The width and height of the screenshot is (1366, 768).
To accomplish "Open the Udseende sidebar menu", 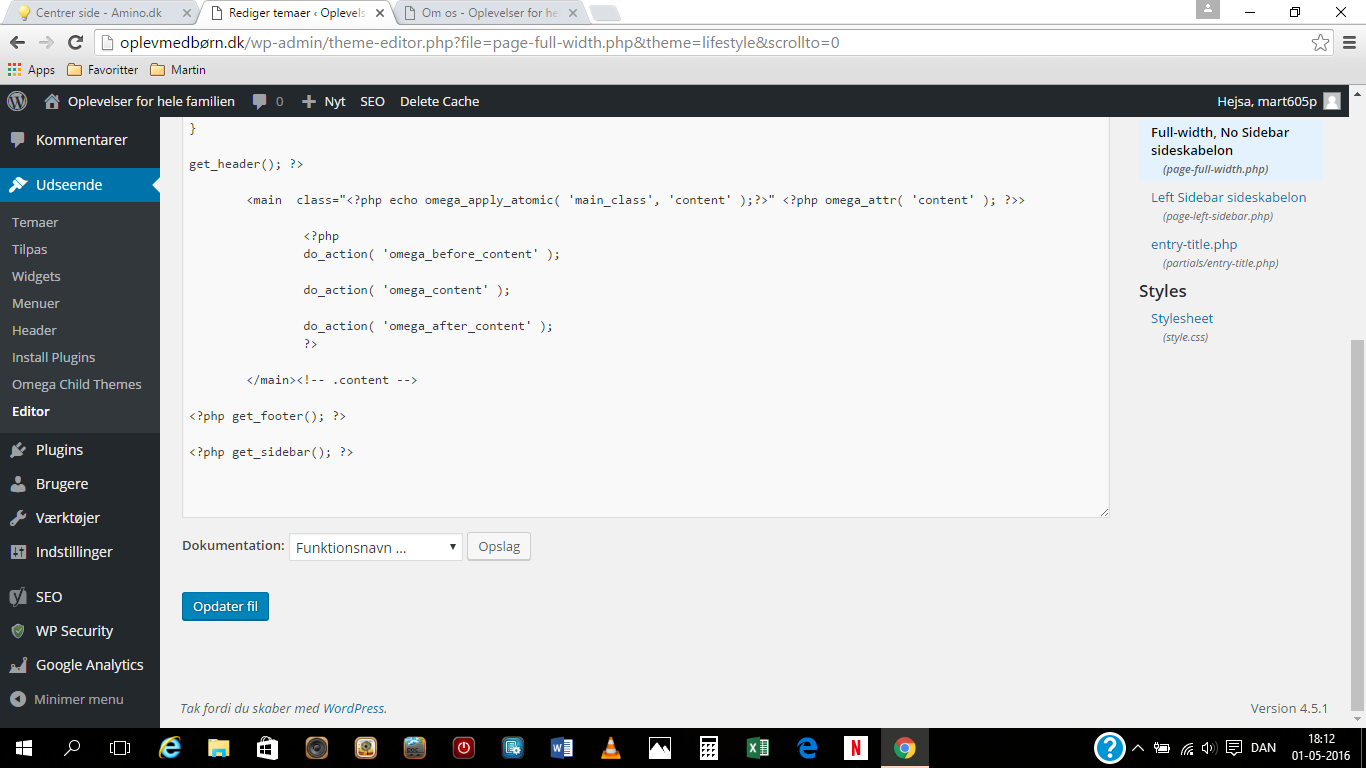I will pos(80,185).
